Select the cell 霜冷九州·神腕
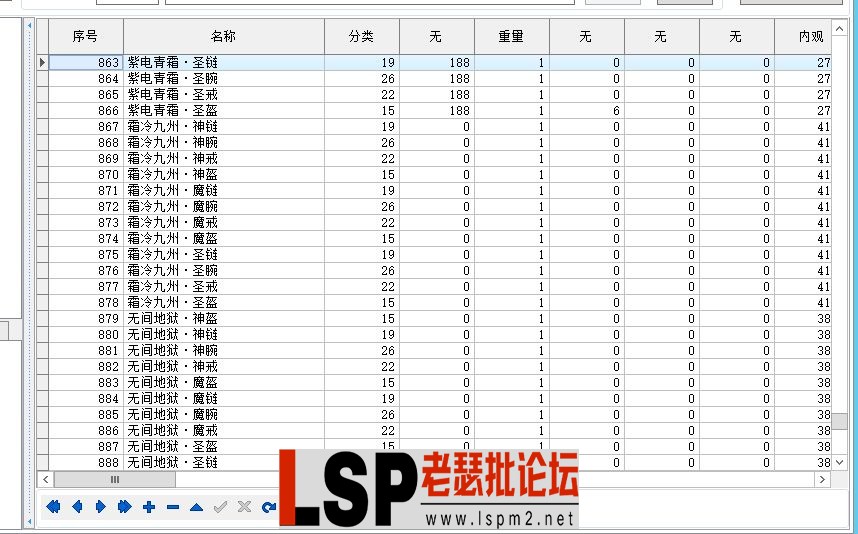Image resolution: width=858 pixels, height=534 pixels. point(224,142)
